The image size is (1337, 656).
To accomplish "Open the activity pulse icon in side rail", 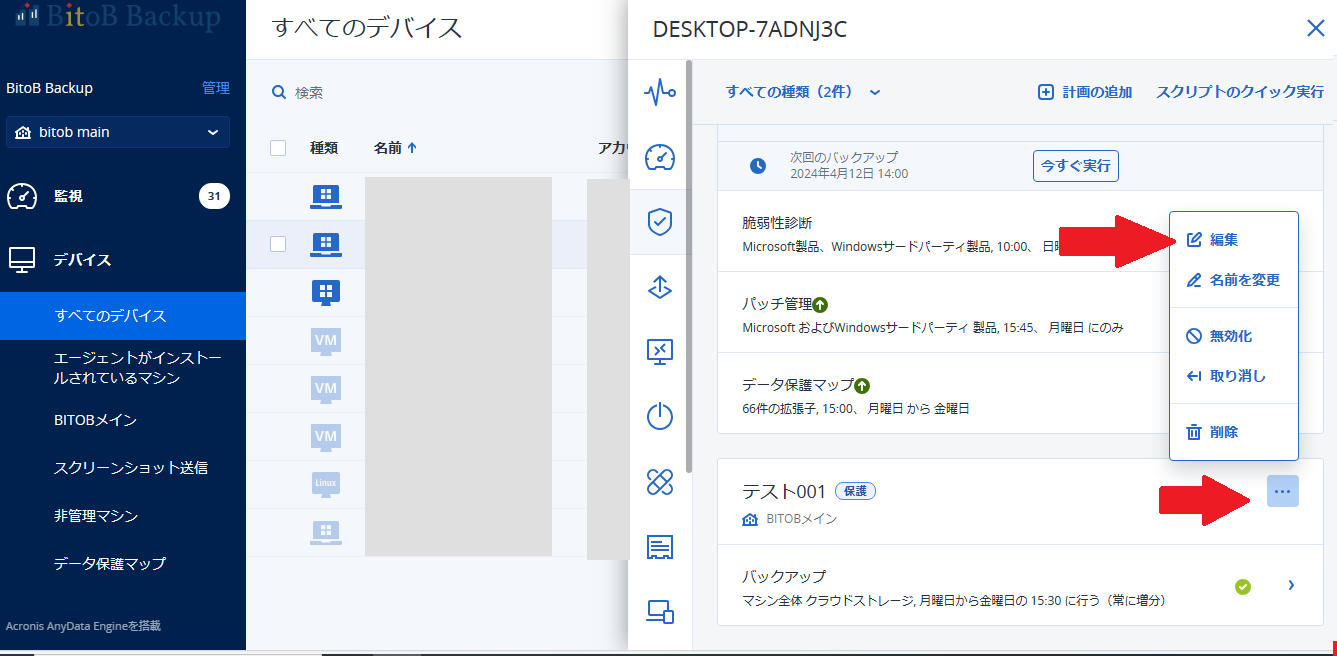I will (x=659, y=93).
